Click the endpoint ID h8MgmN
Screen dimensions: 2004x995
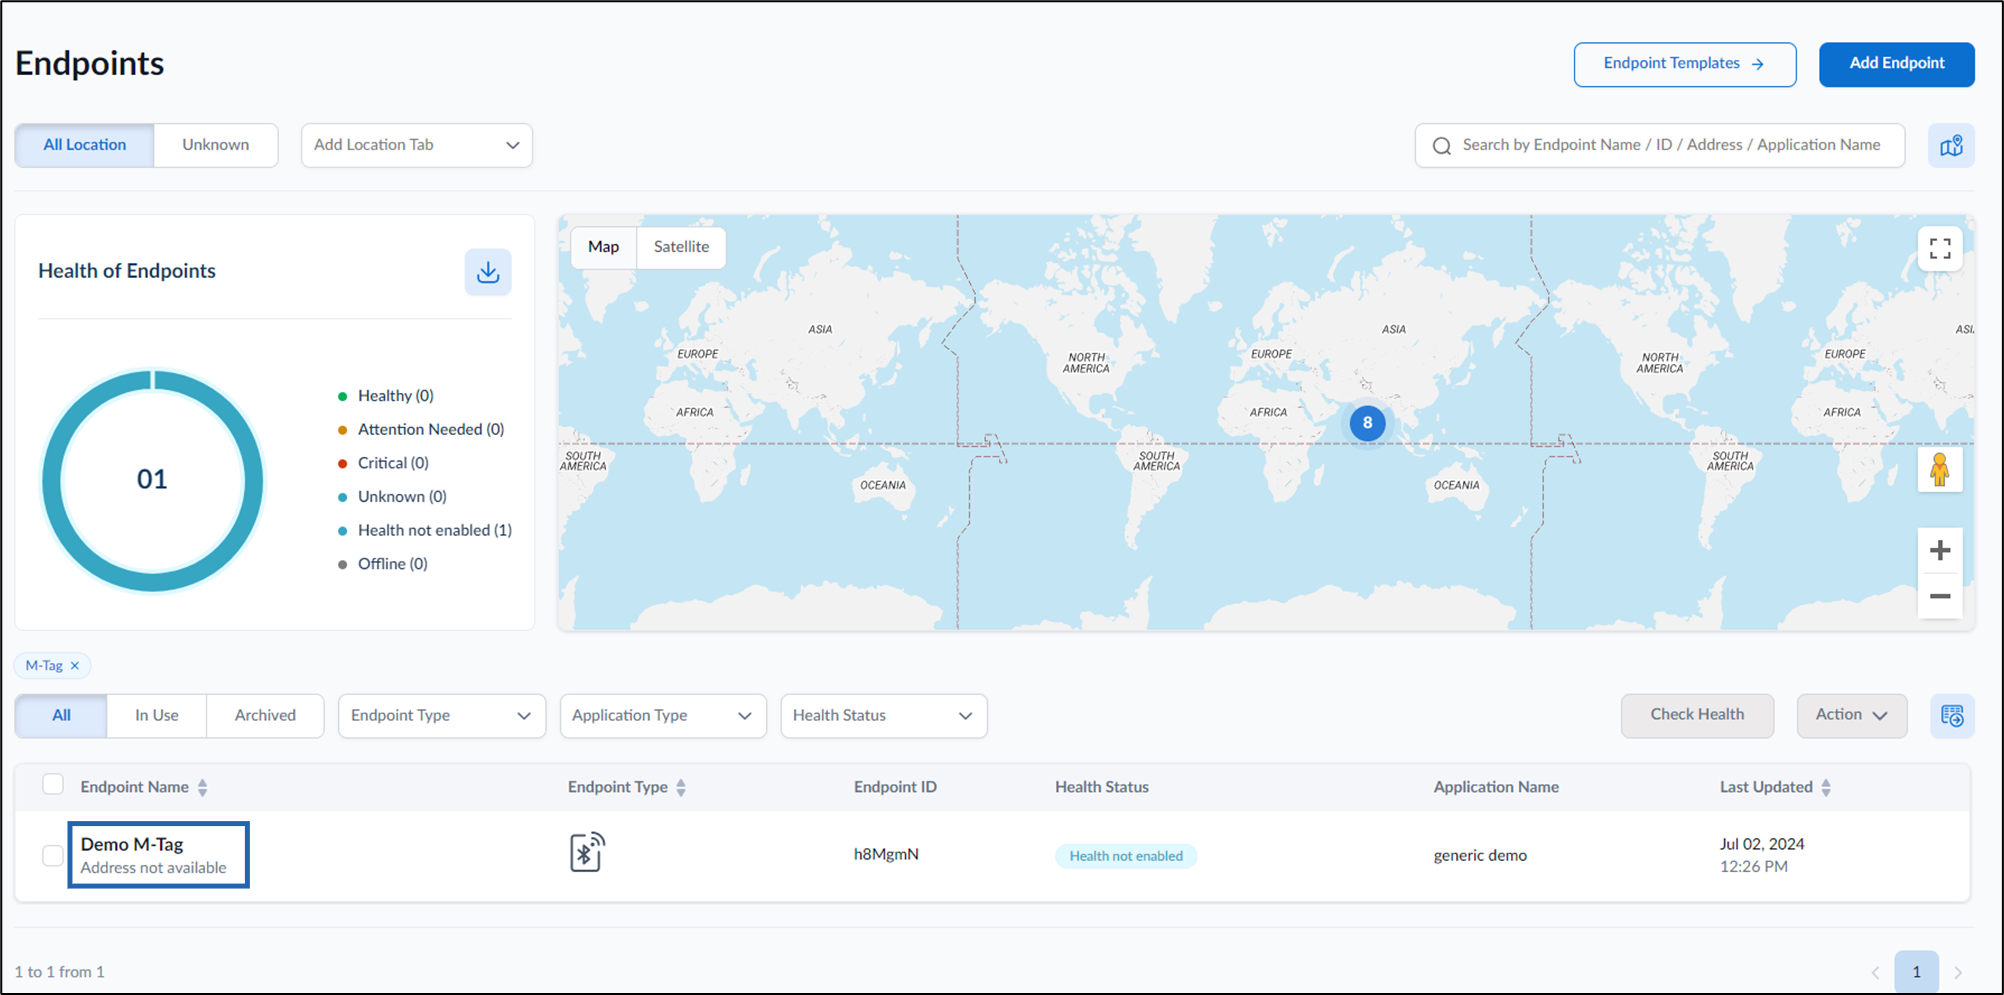click(x=886, y=855)
